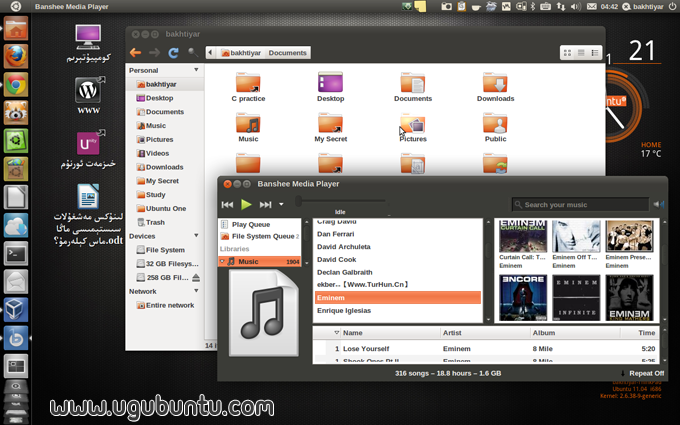Switch to compact view in file manager

click(595, 53)
